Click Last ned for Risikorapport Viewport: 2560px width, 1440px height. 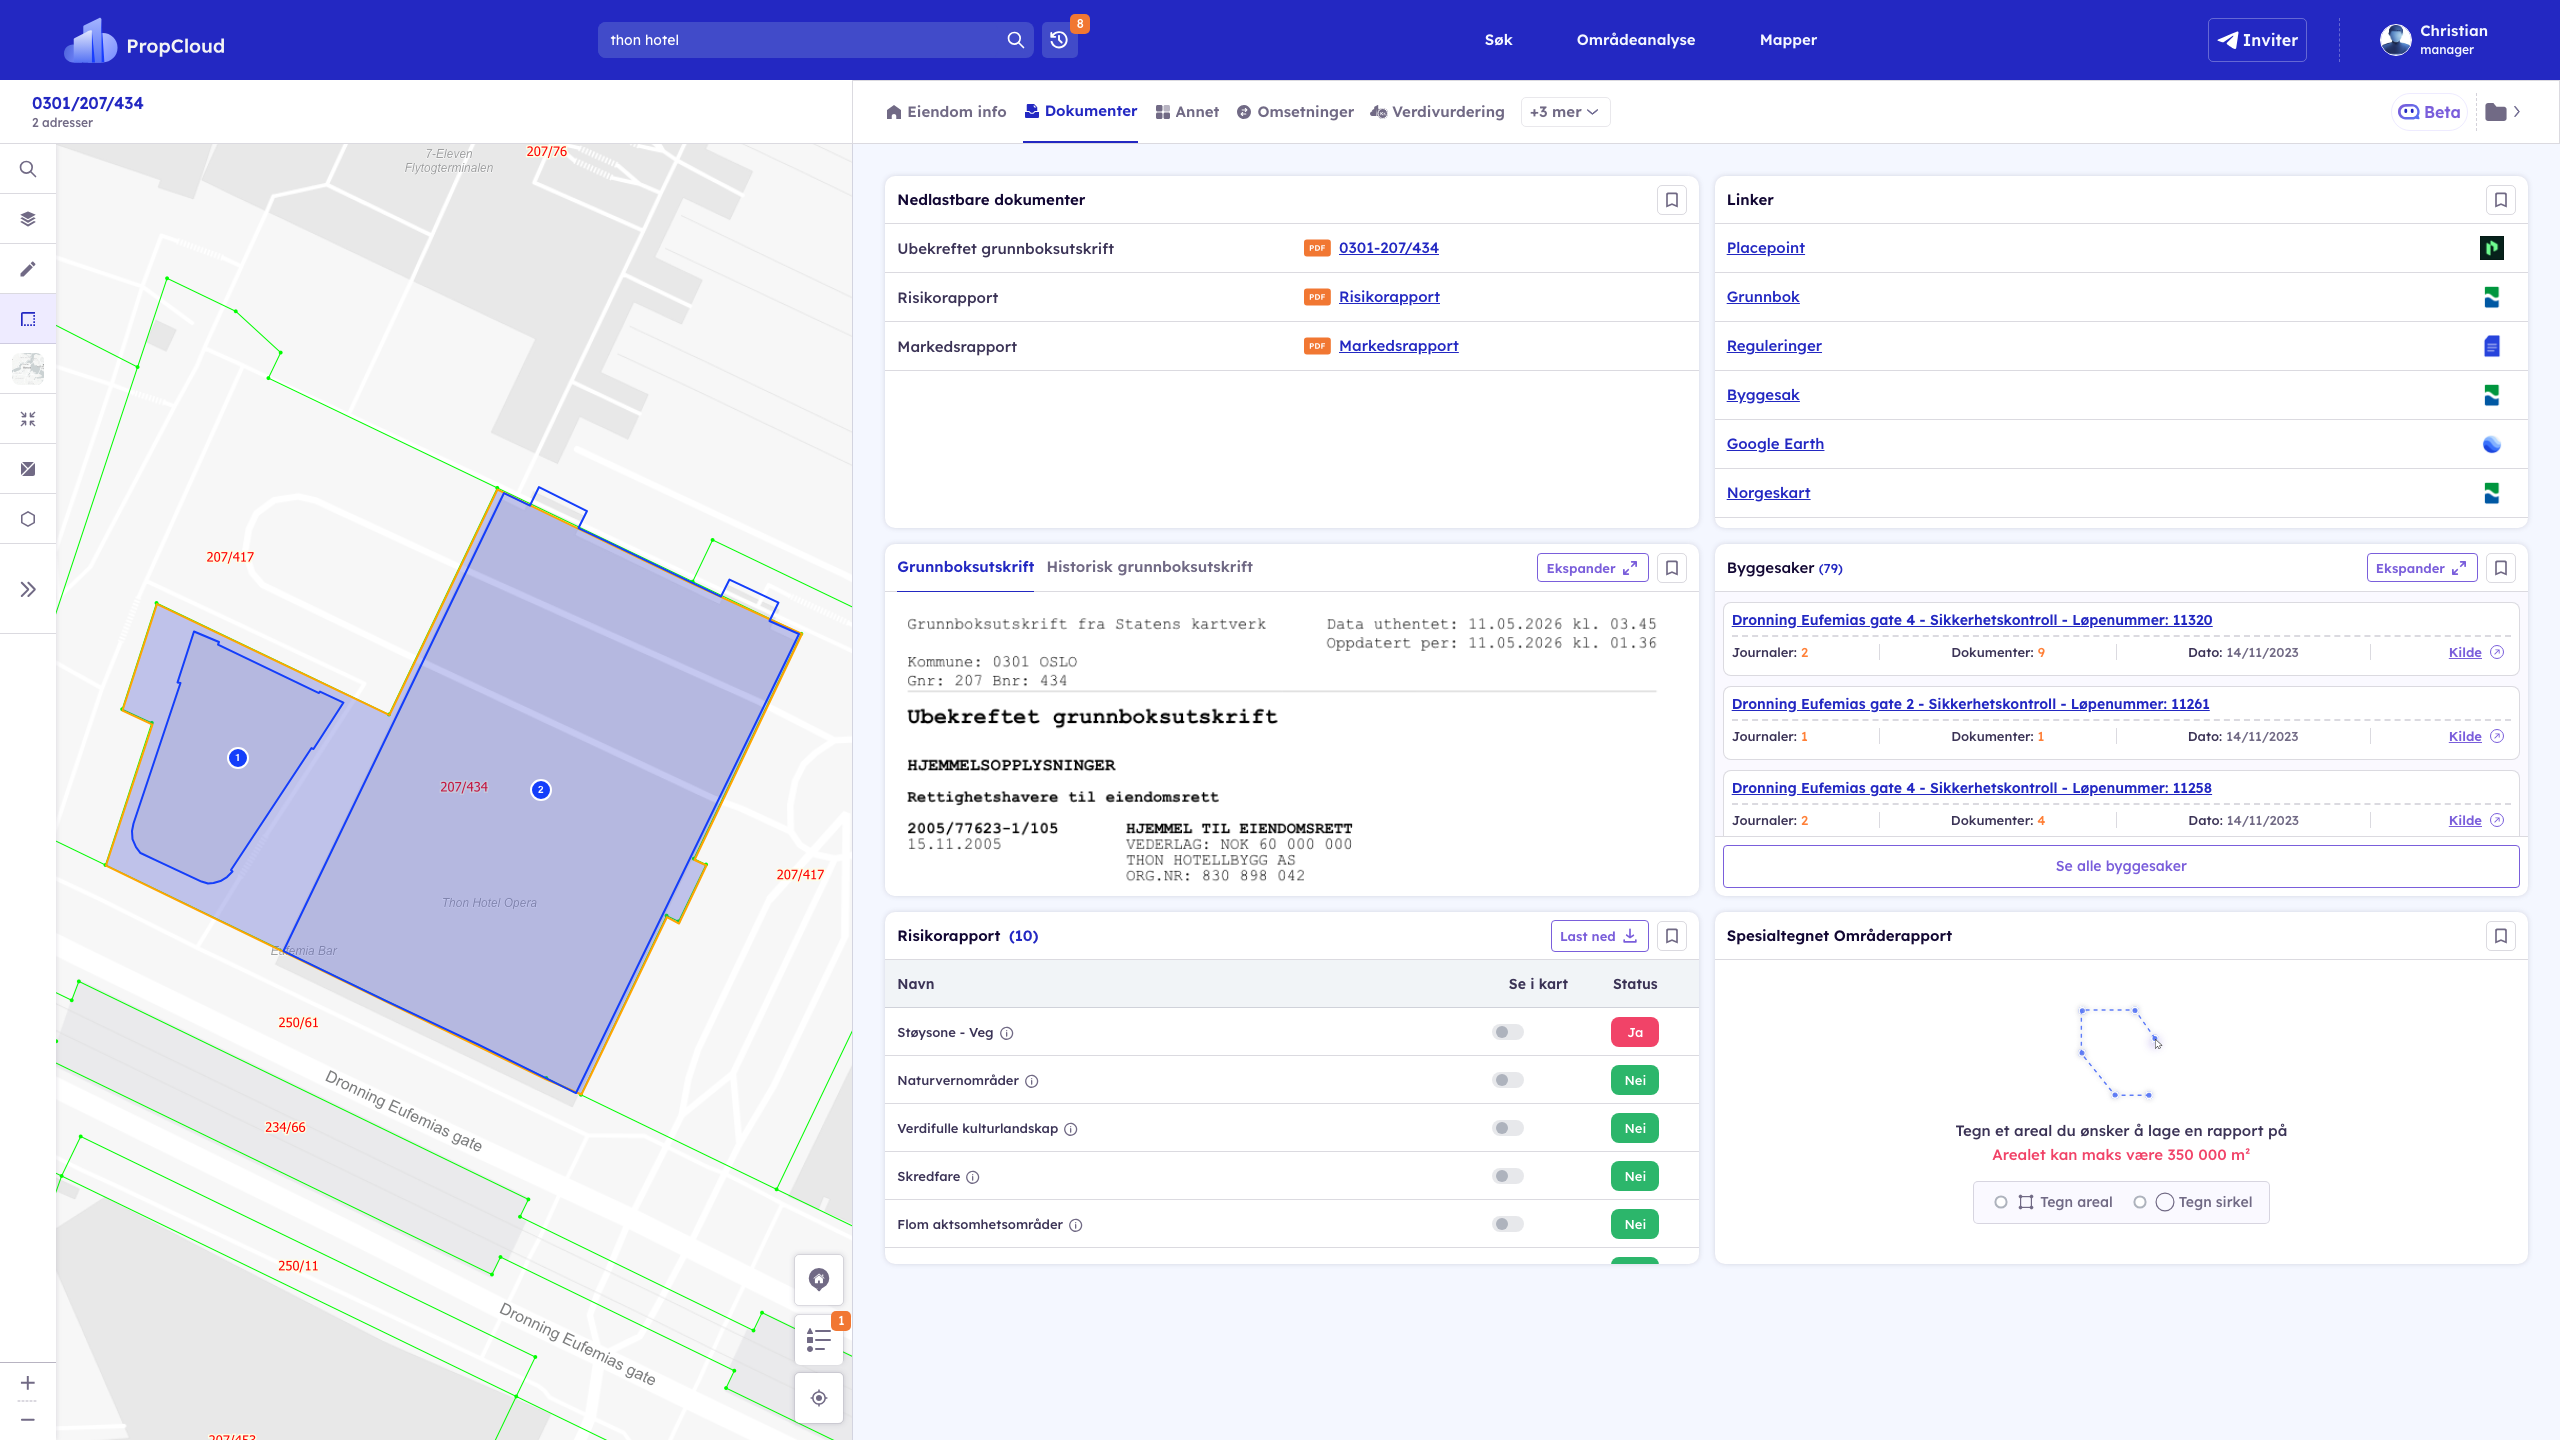(1599, 936)
